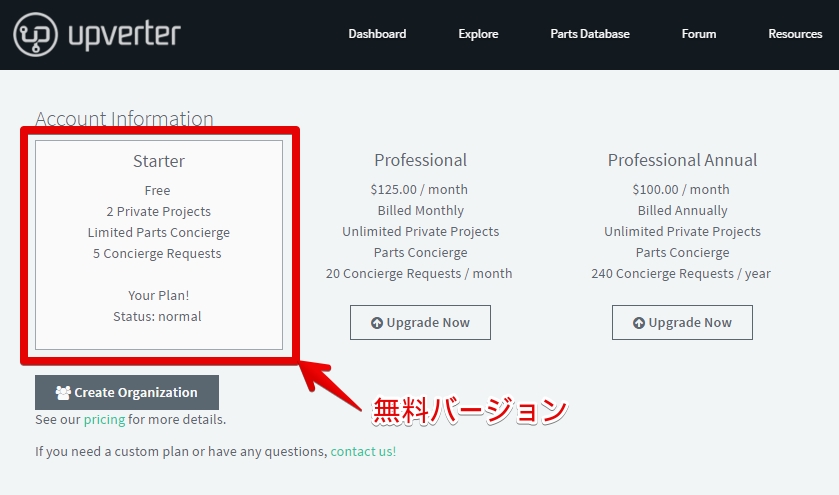839x495 pixels.
Task: Open the Dashboard menu item
Action: coord(377,34)
